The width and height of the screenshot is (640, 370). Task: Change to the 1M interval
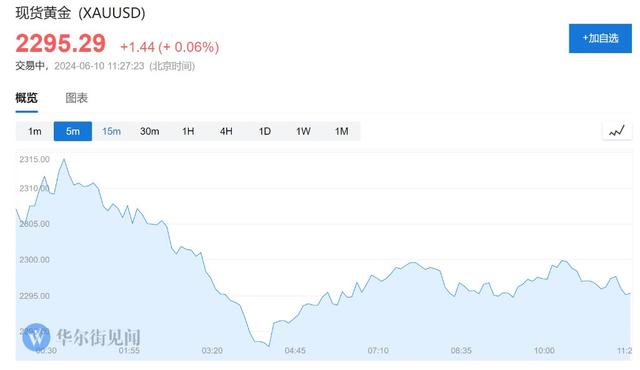point(341,131)
